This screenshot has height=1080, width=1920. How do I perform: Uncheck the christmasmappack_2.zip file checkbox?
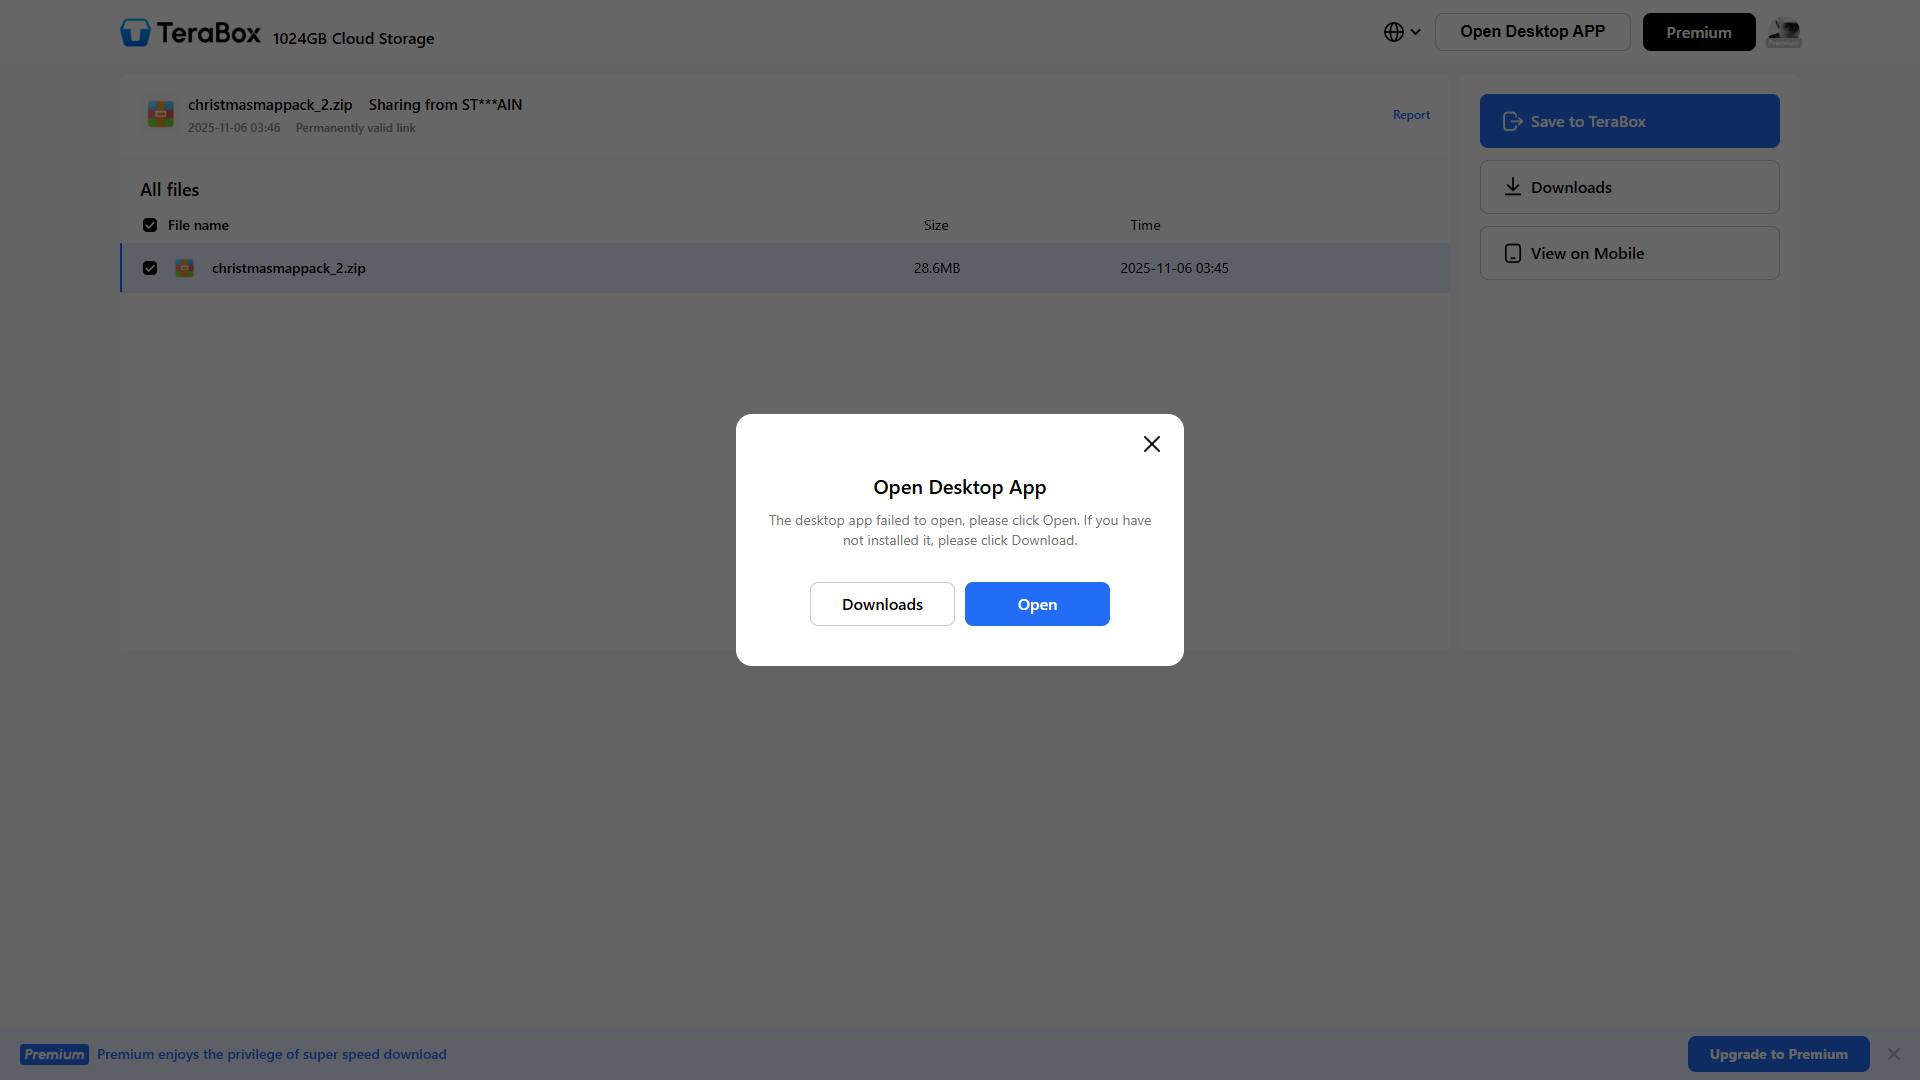coord(150,268)
